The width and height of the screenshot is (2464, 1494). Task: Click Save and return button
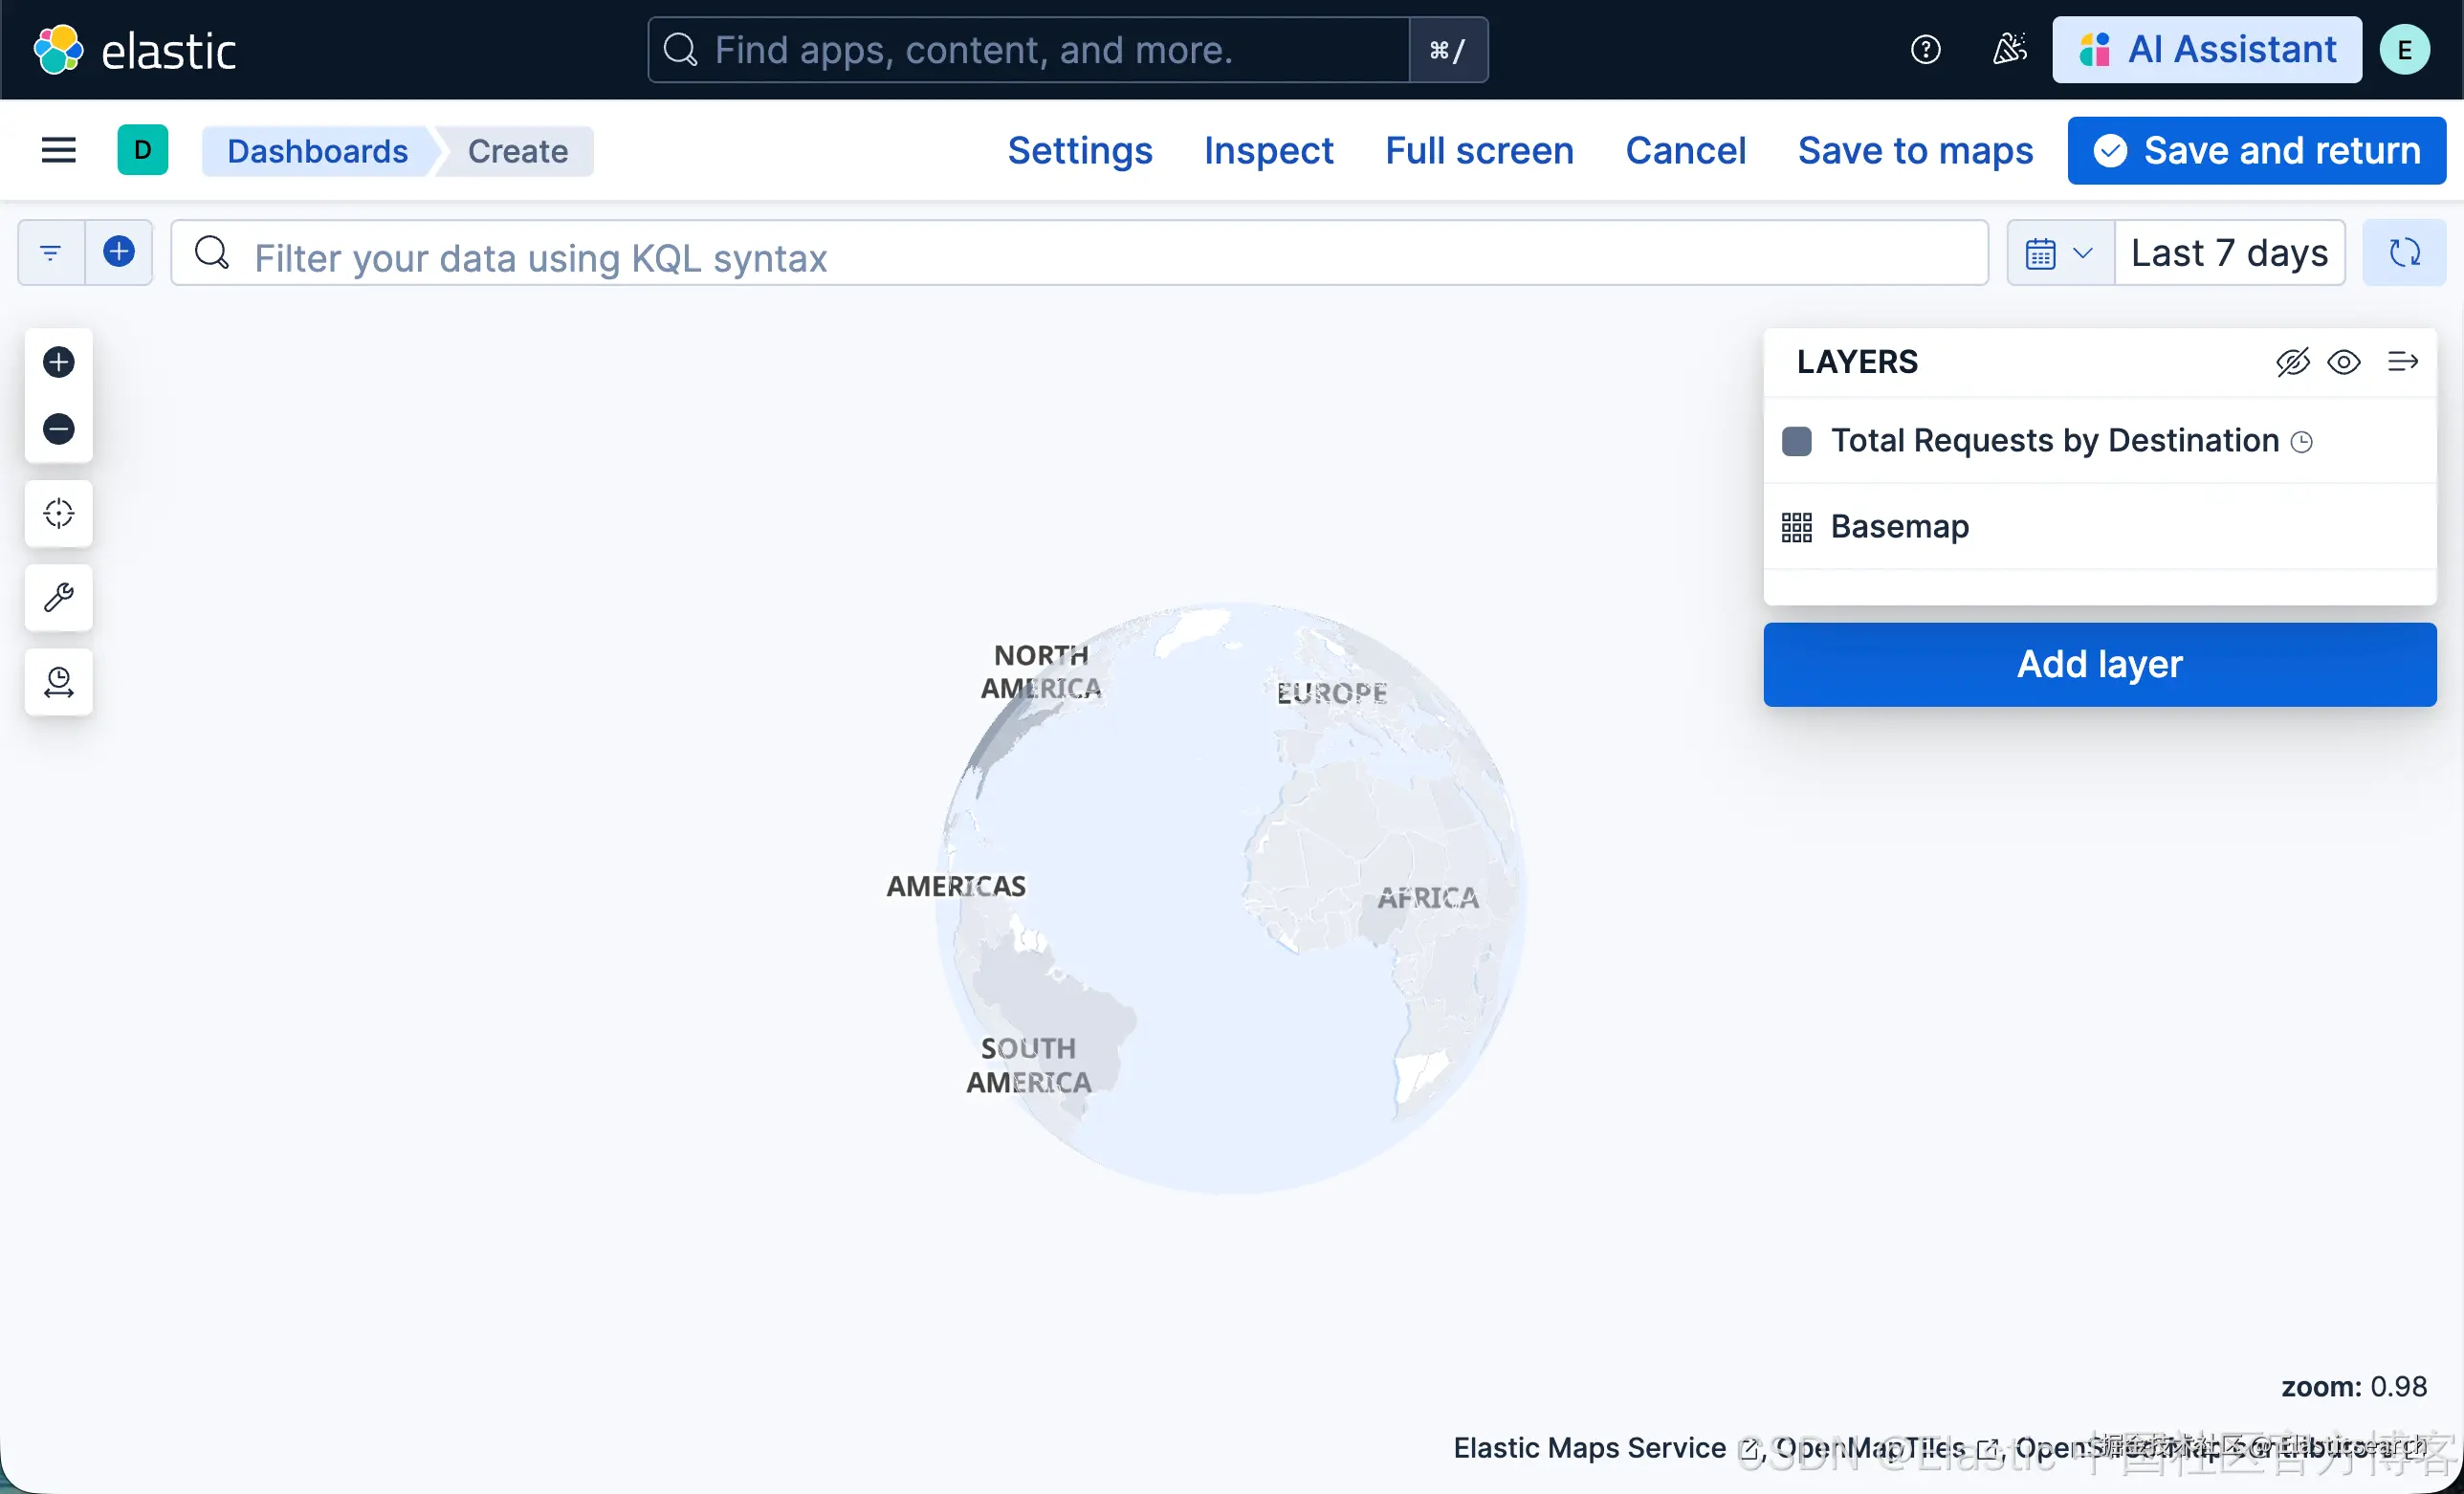click(x=2256, y=151)
